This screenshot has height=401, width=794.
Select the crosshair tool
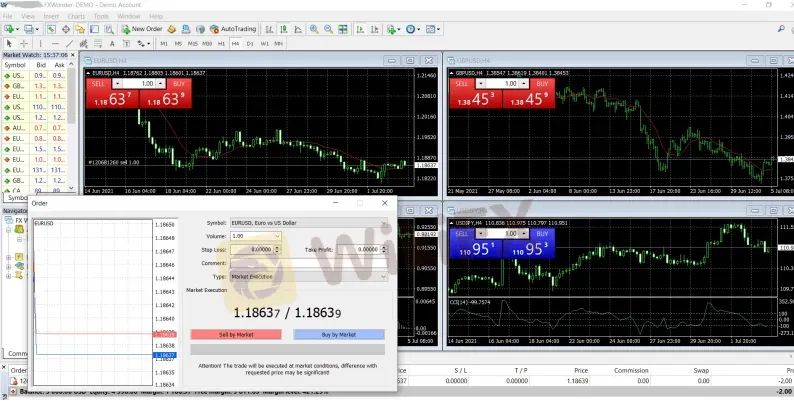[x=23, y=44]
